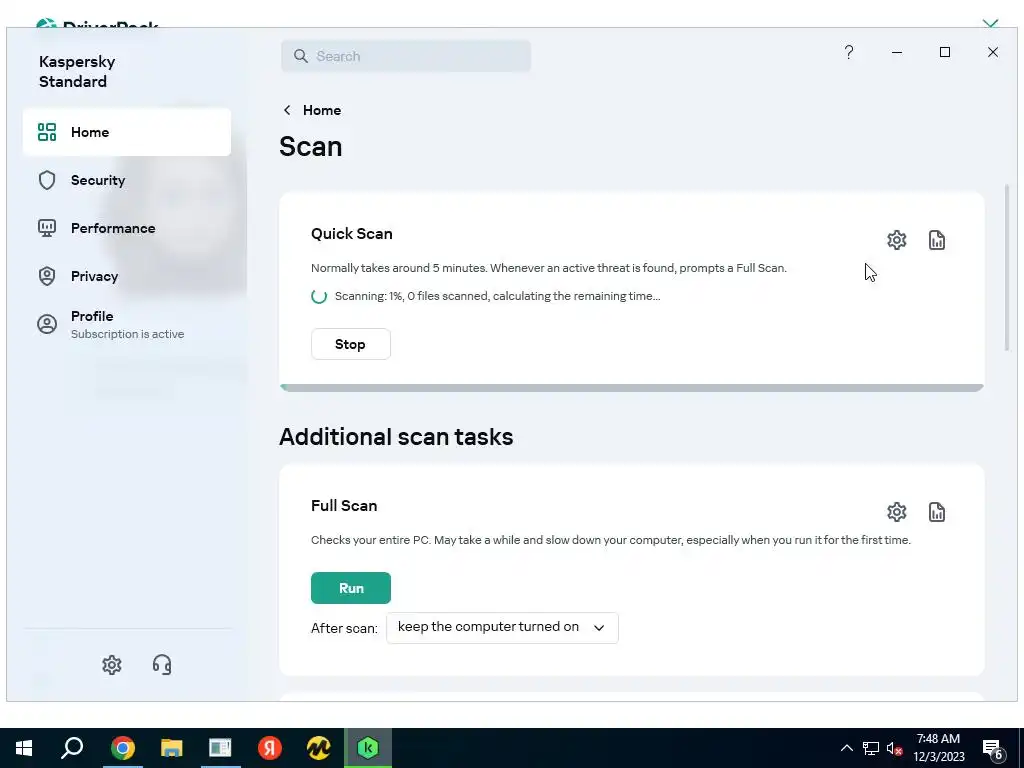Open Windows taskbar search
This screenshot has width=1024, height=768.
pos(72,748)
